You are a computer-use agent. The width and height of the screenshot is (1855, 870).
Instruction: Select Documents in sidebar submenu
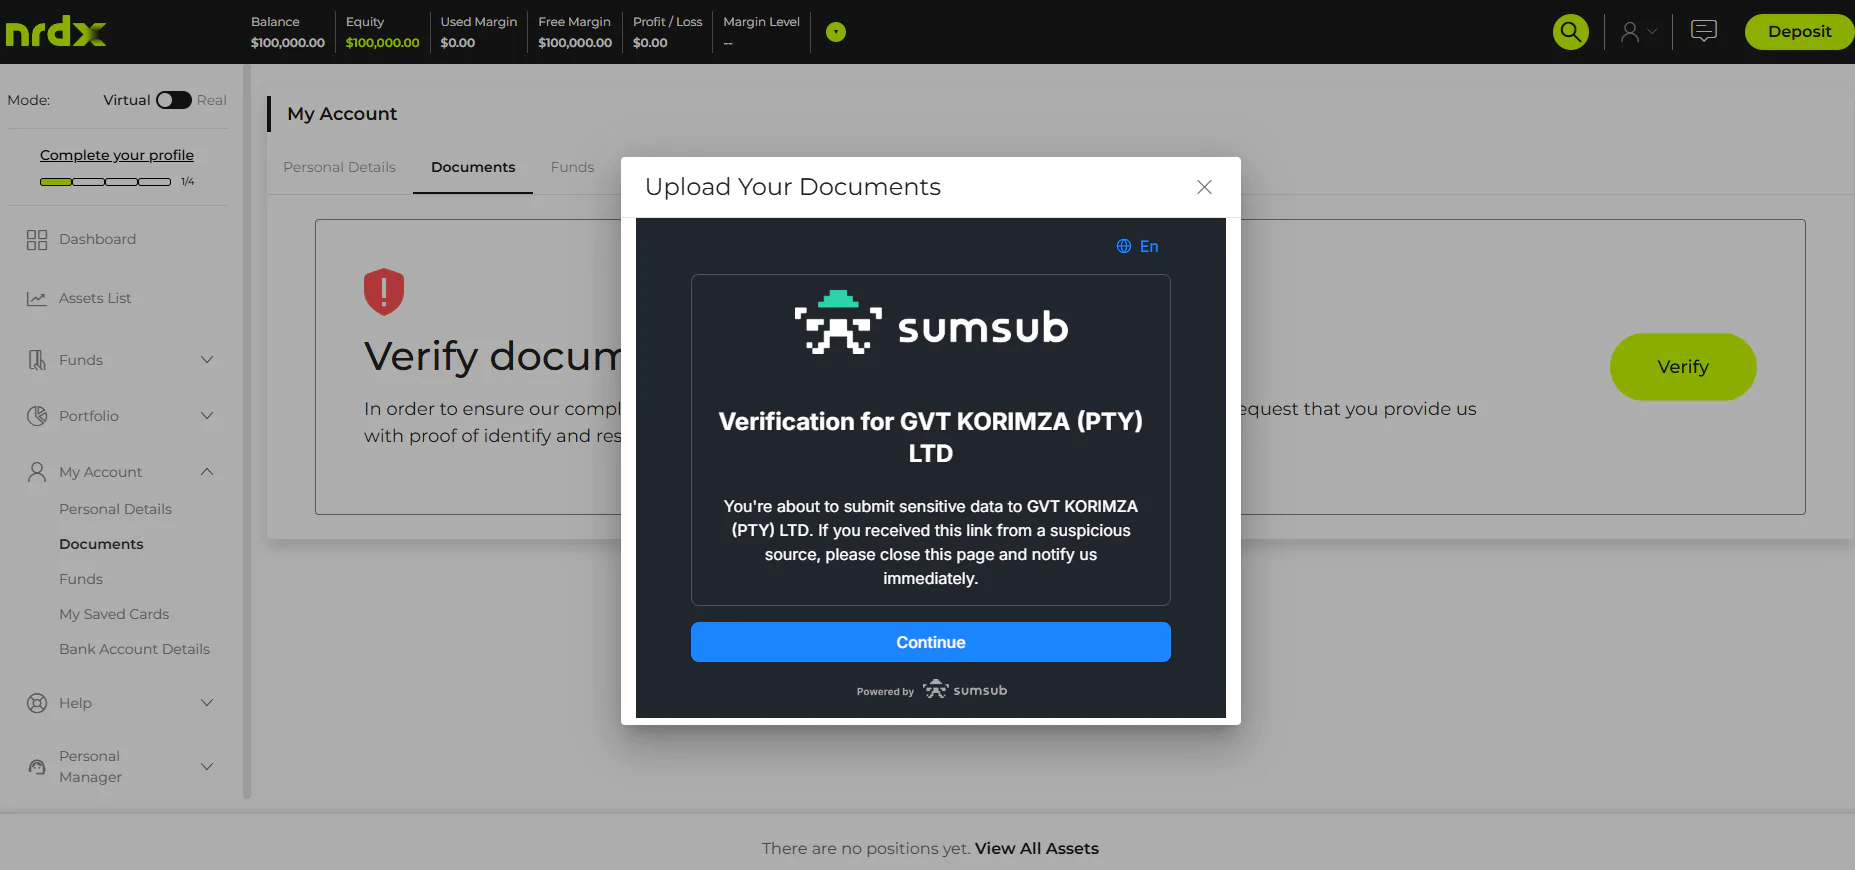tap(101, 544)
